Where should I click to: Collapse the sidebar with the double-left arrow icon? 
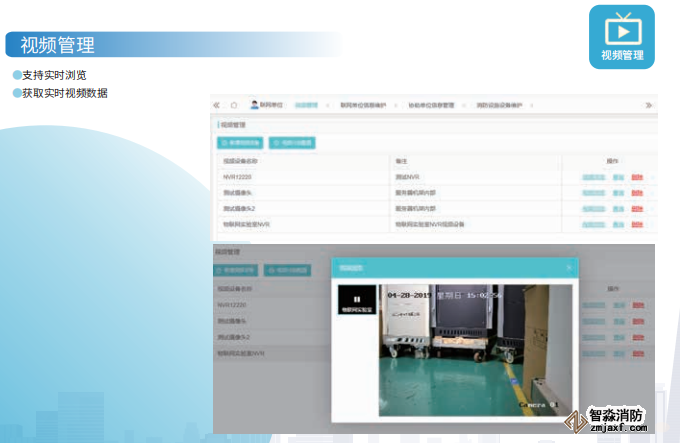tap(216, 104)
